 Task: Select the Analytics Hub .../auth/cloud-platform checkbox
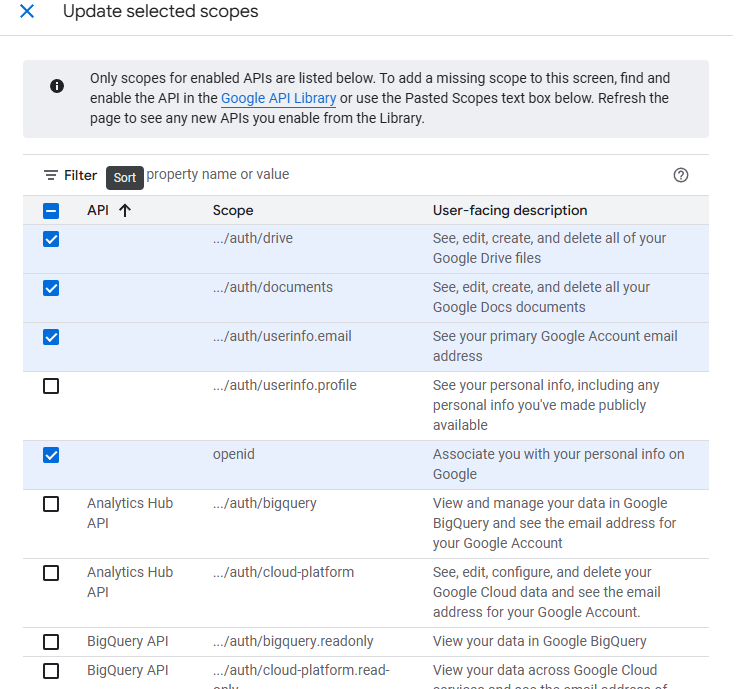click(x=51, y=573)
